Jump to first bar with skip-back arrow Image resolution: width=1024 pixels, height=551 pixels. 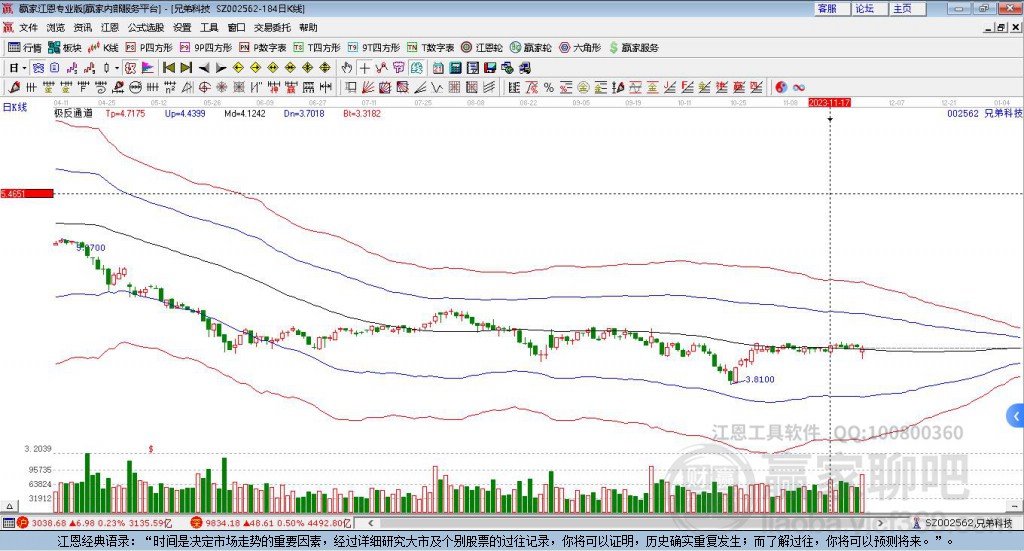point(168,68)
